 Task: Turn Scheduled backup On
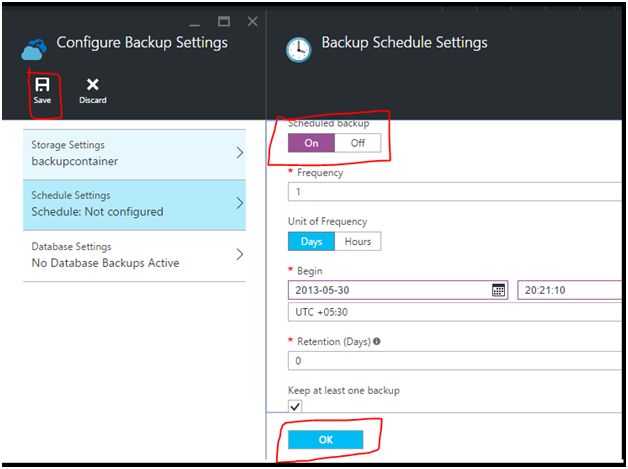click(x=311, y=142)
